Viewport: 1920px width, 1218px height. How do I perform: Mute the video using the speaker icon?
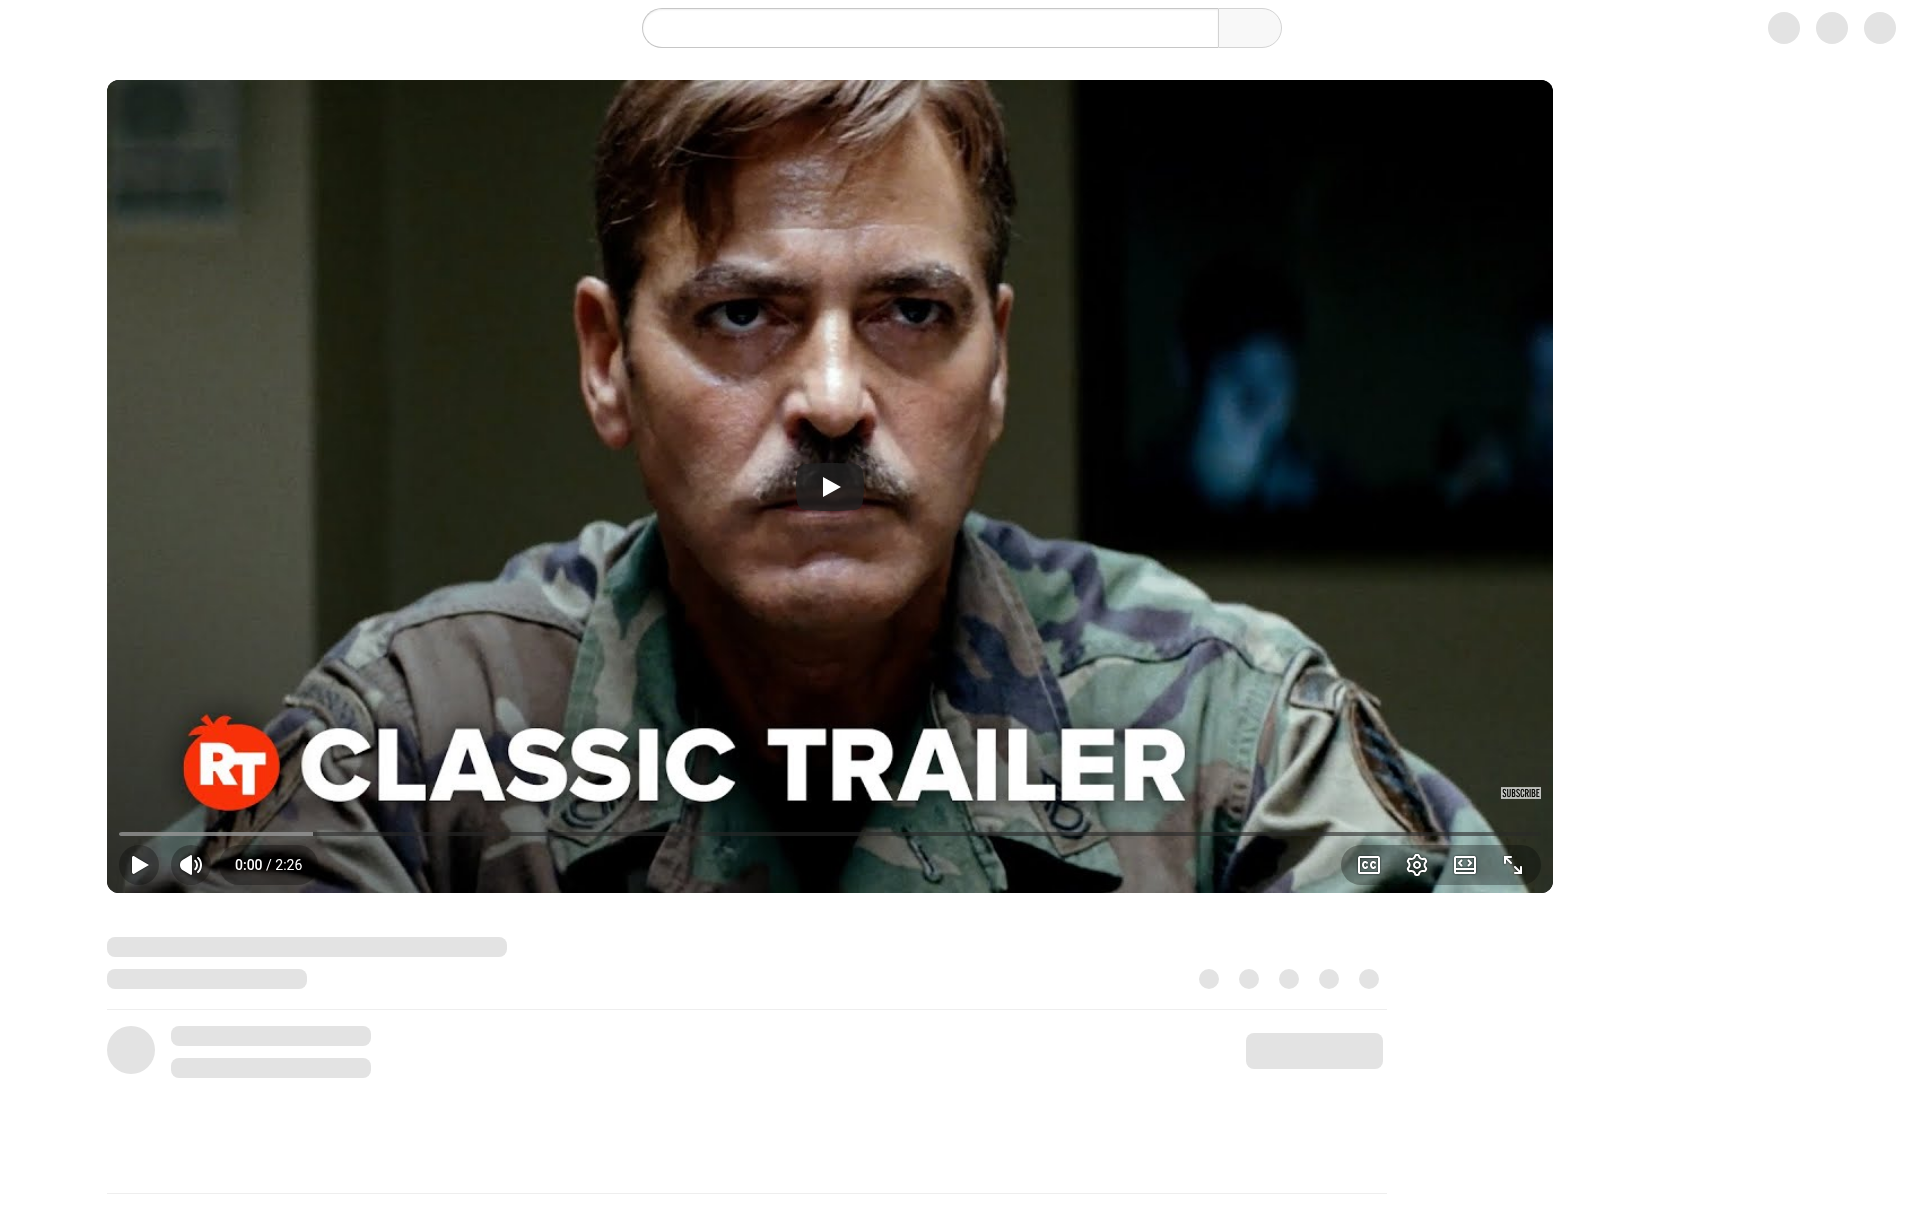191,865
